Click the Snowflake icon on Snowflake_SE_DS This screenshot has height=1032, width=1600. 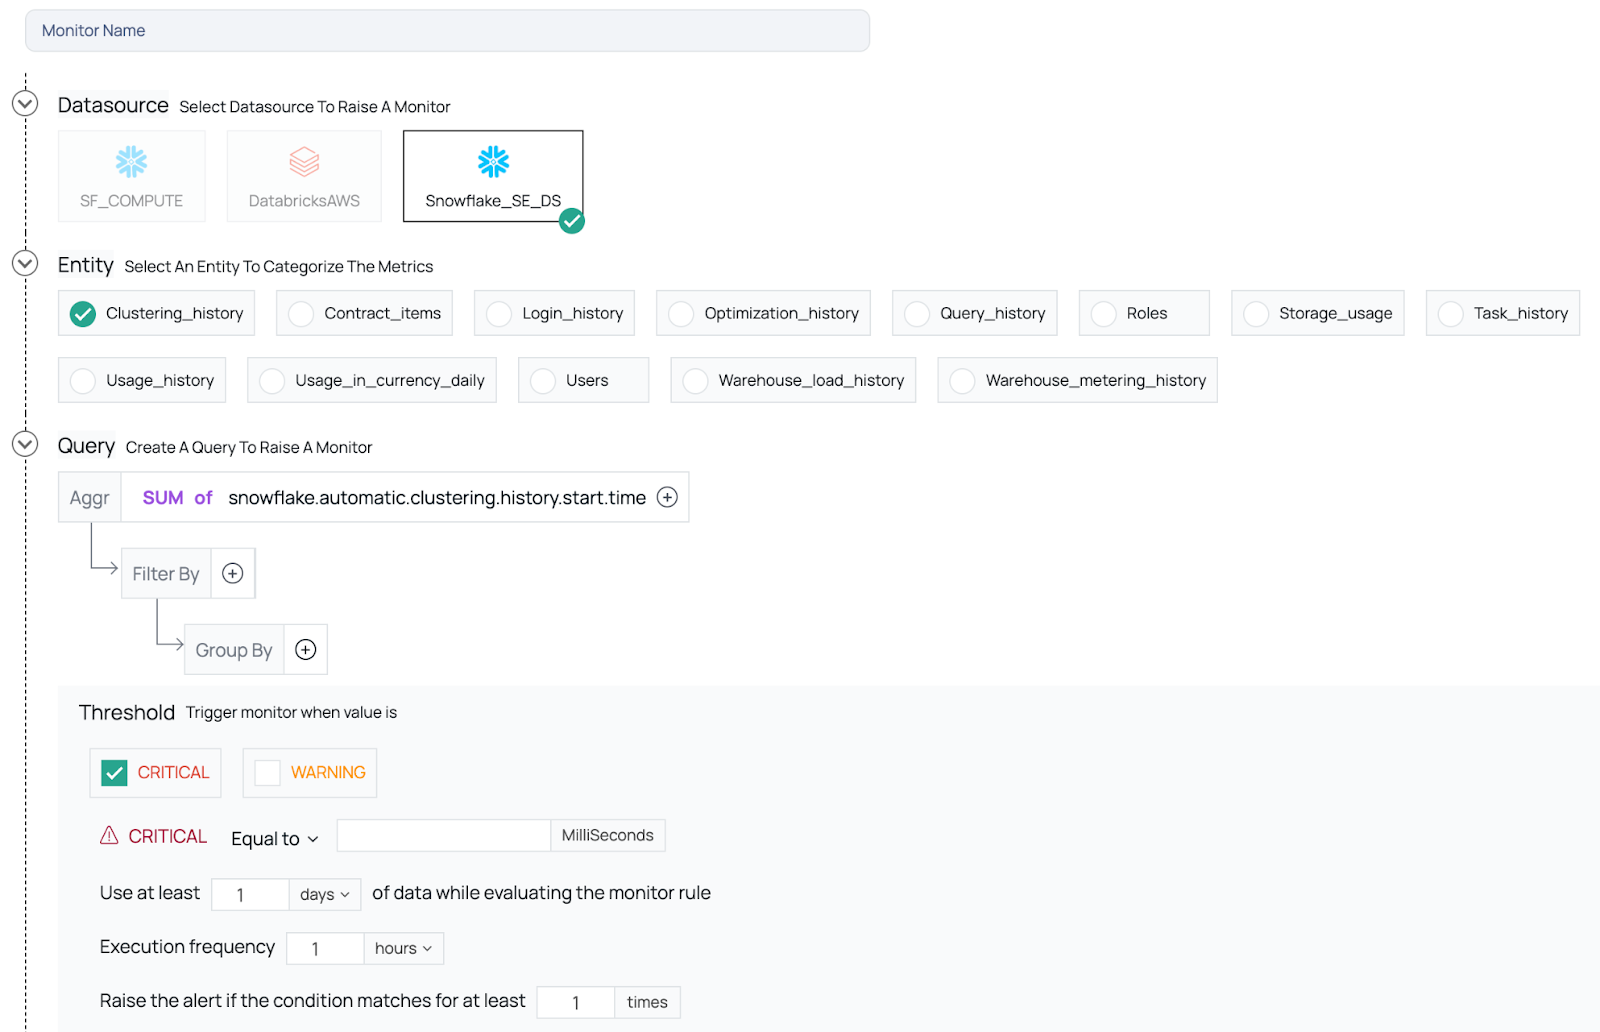pos(492,161)
